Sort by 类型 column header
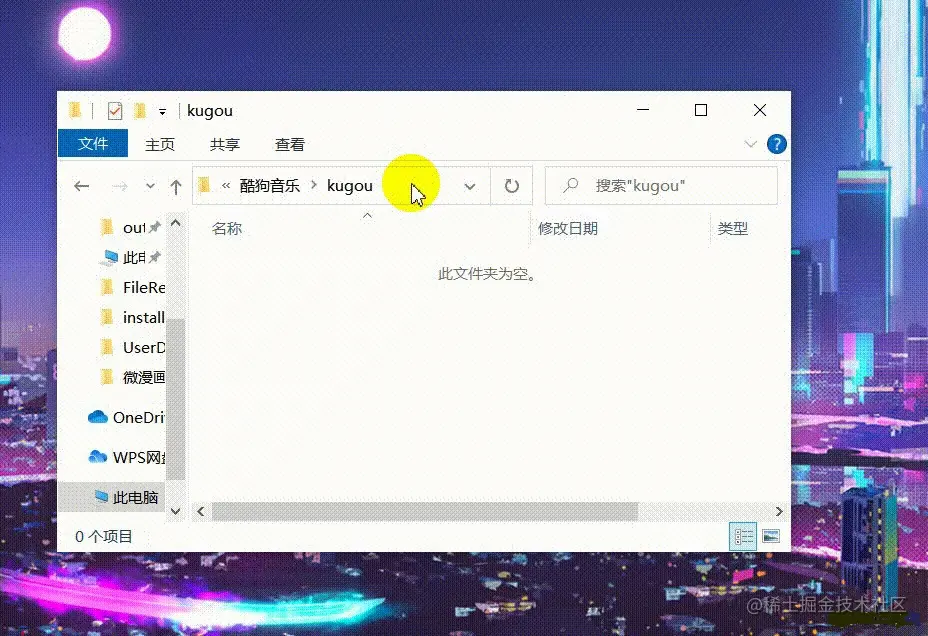This screenshot has height=636, width=928. tap(733, 228)
